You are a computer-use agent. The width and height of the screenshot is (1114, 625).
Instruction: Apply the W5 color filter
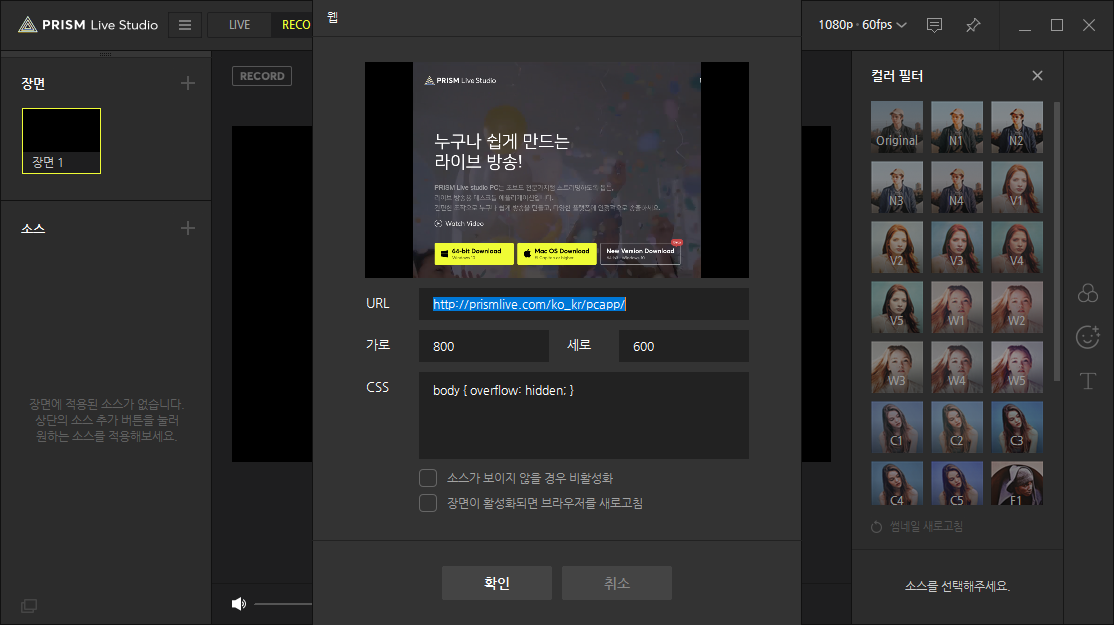point(1017,367)
